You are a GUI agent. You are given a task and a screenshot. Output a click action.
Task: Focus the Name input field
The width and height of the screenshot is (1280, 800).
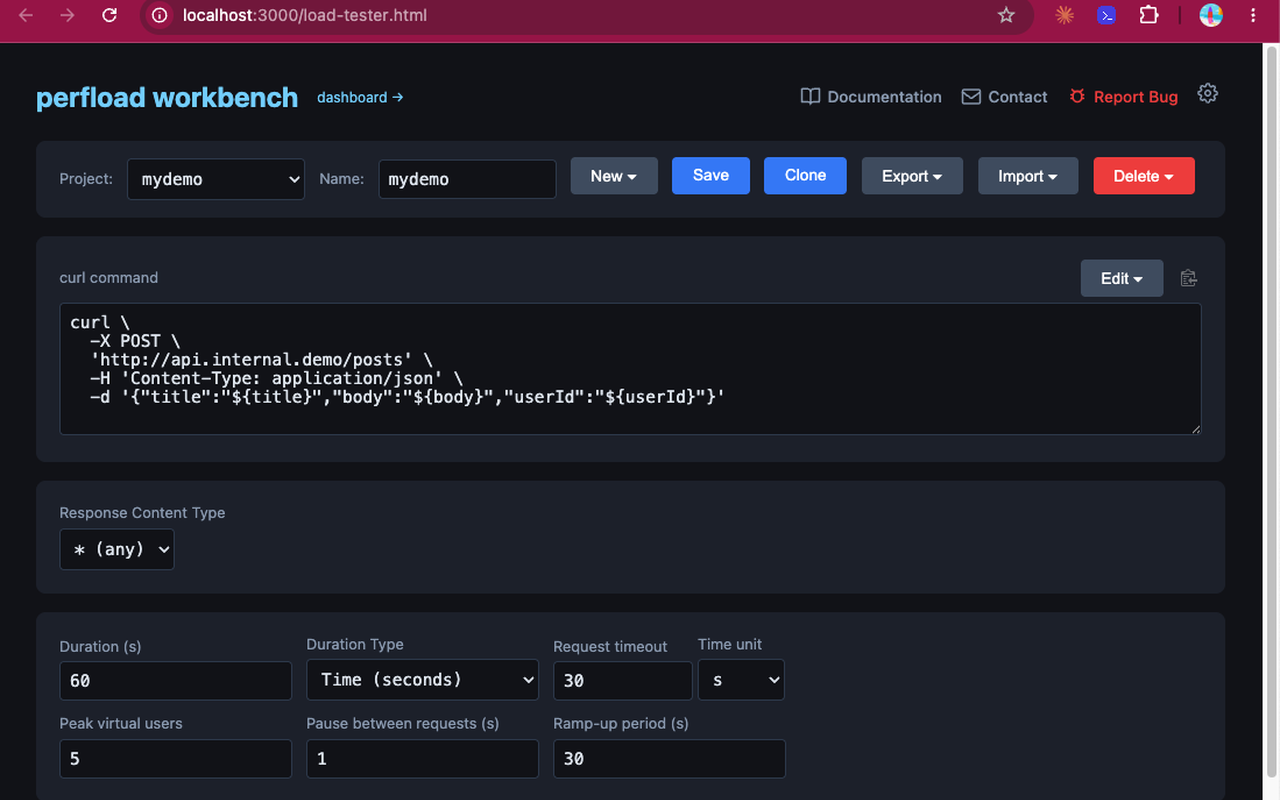467,179
